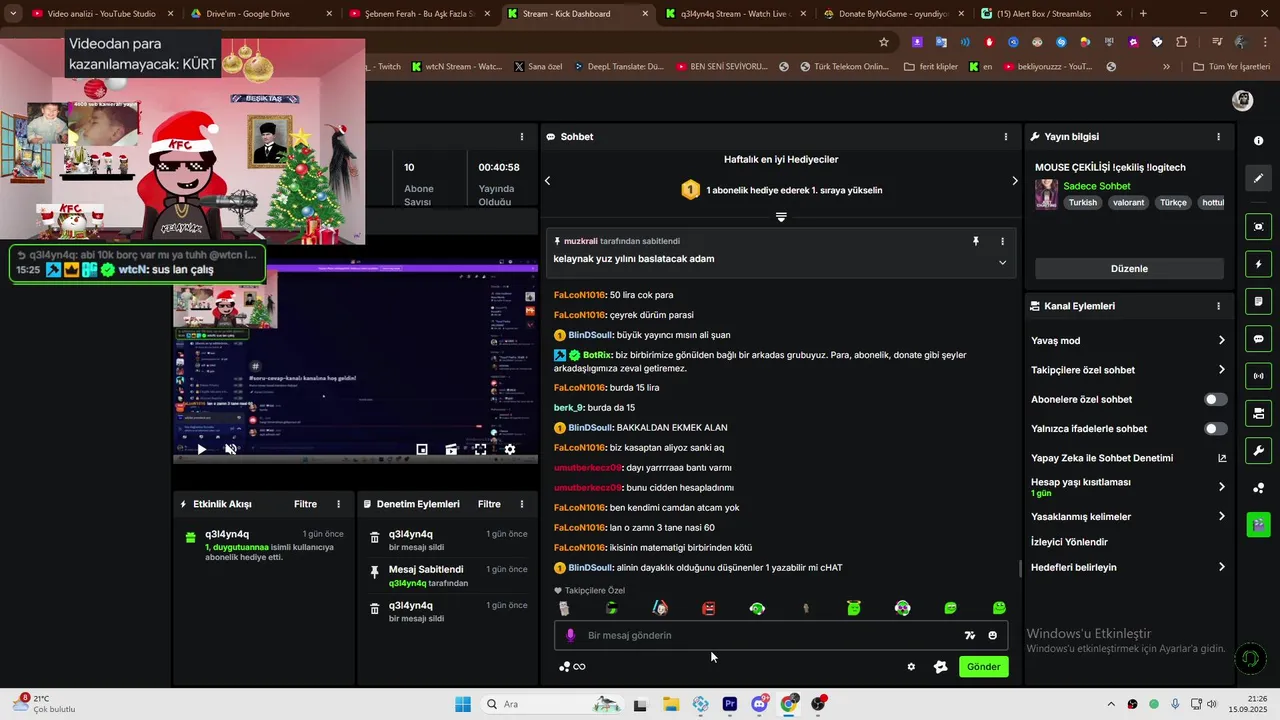The width and height of the screenshot is (1280, 720).
Task: Click the Sadece Sohbet category link
Action: pyautogui.click(x=1097, y=186)
